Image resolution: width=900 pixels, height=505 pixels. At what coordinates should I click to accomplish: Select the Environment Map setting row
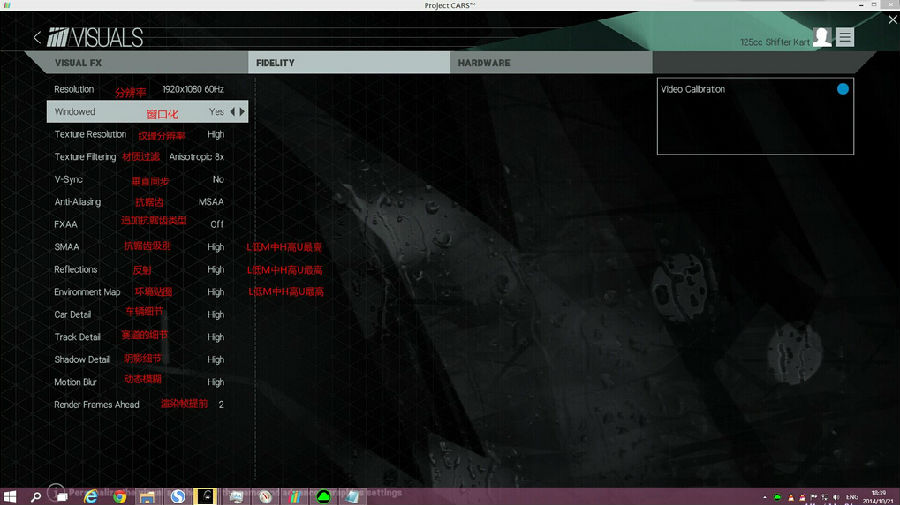[148, 292]
